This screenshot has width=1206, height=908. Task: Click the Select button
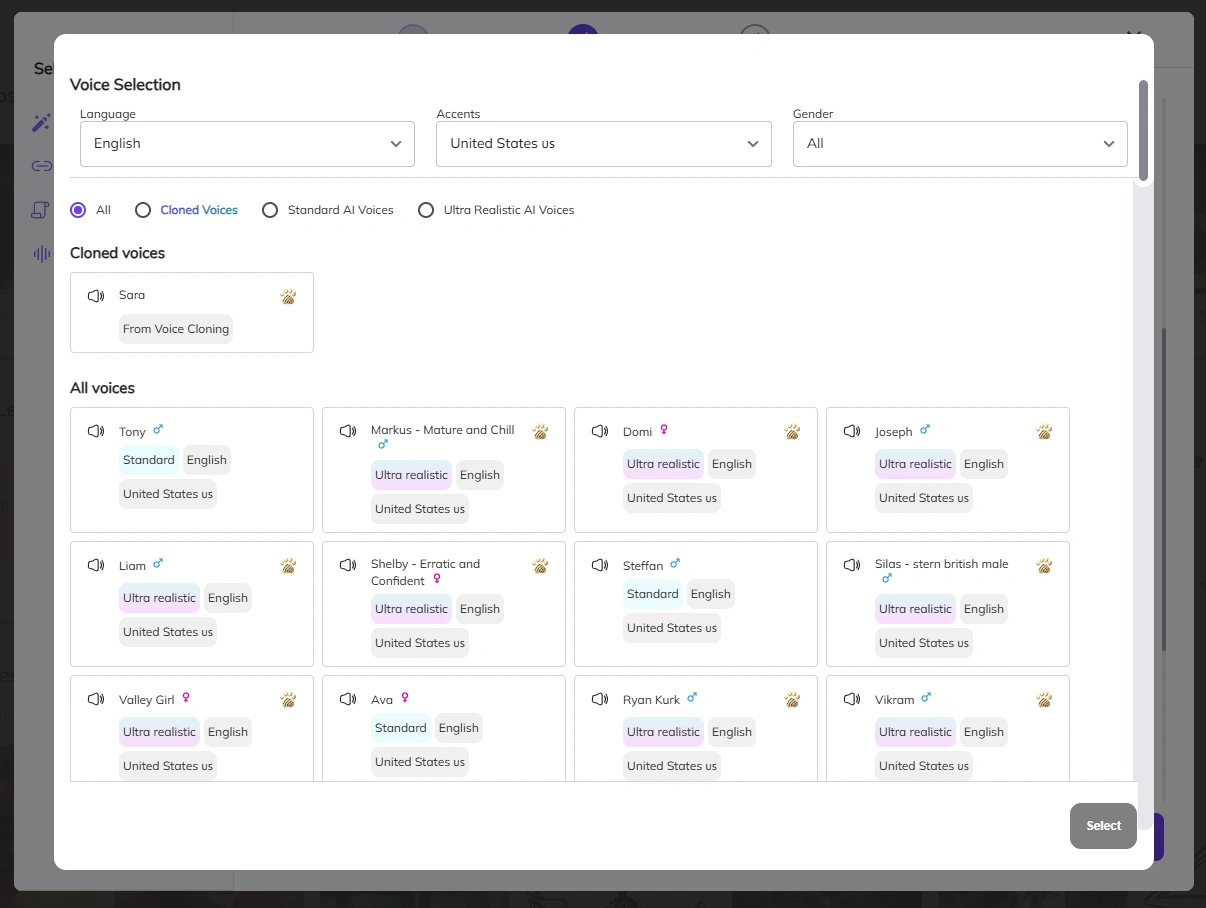click(1103, 826)
